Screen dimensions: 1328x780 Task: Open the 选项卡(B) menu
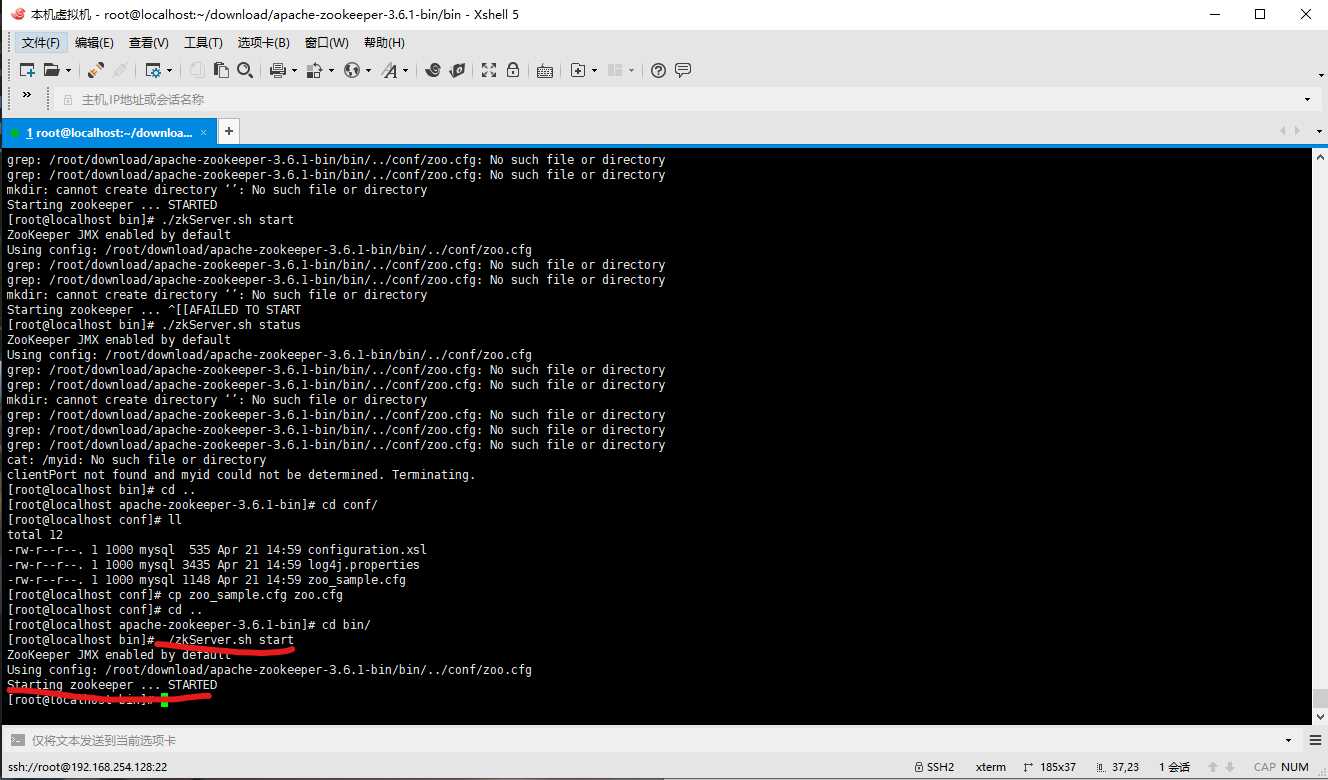pos(264,43)
